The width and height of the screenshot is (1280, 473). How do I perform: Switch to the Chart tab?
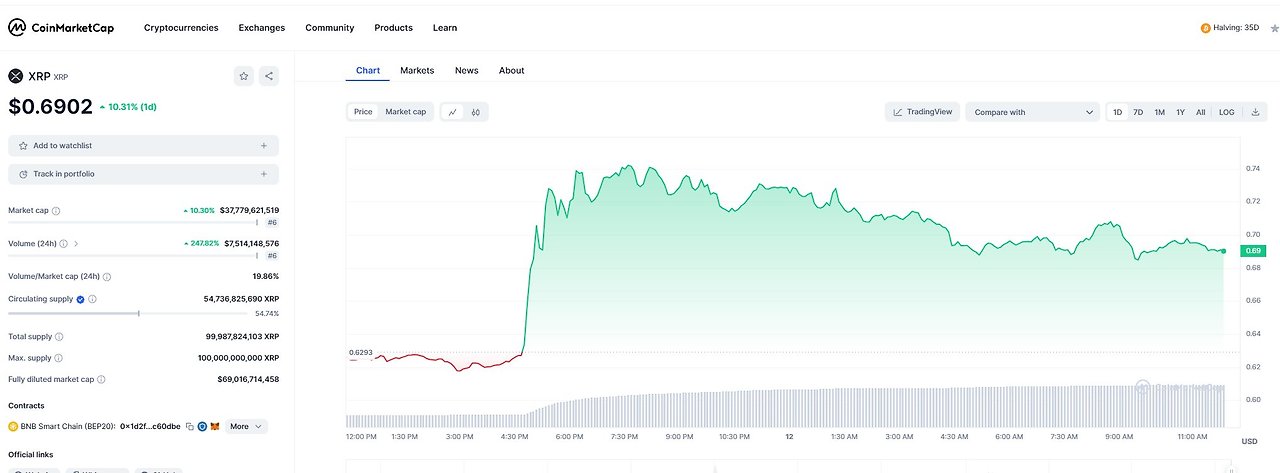(368, 70)
